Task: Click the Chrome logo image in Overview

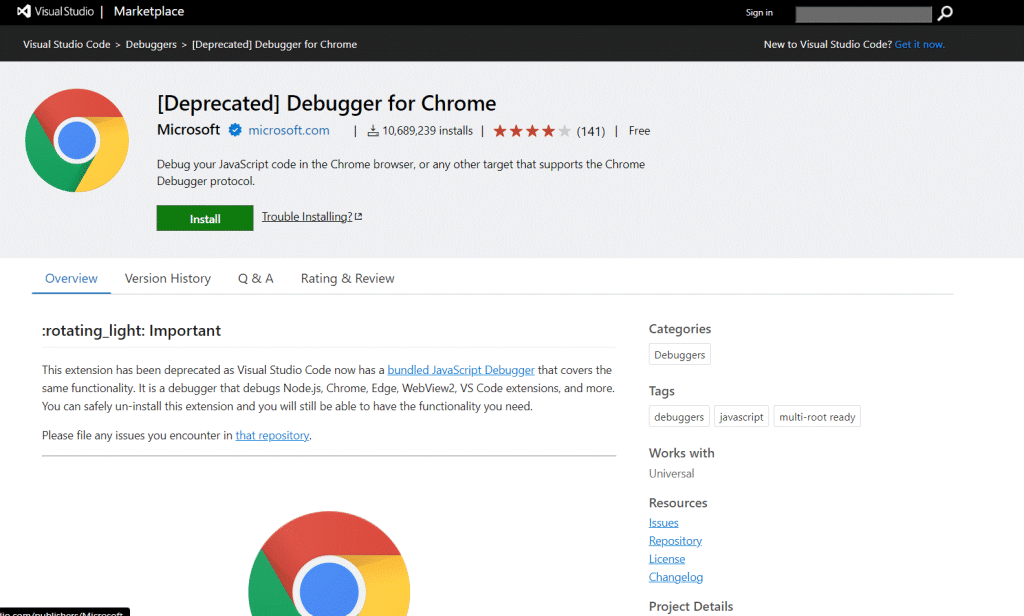Action: click(x=329, y=563)
